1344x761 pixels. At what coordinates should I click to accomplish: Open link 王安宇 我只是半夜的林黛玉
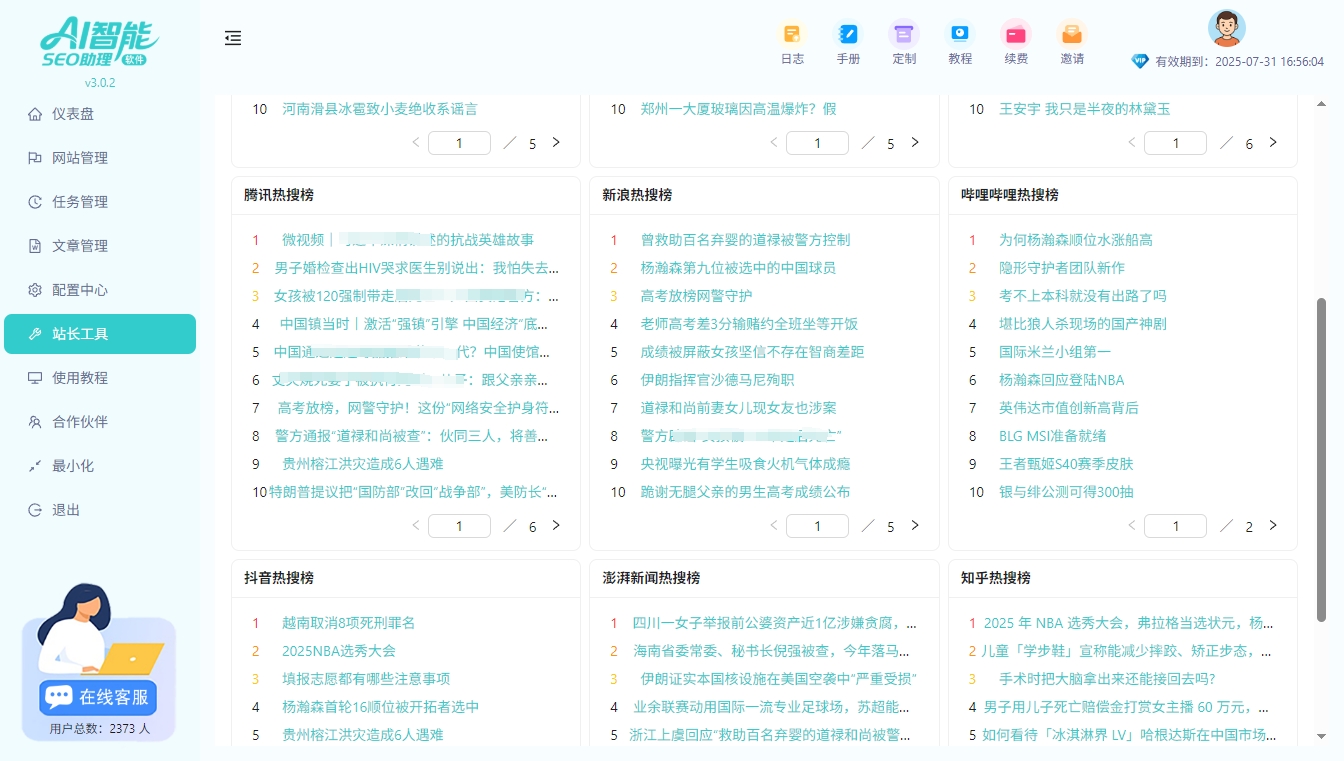pyautogui.click(x=1084, y=109)
